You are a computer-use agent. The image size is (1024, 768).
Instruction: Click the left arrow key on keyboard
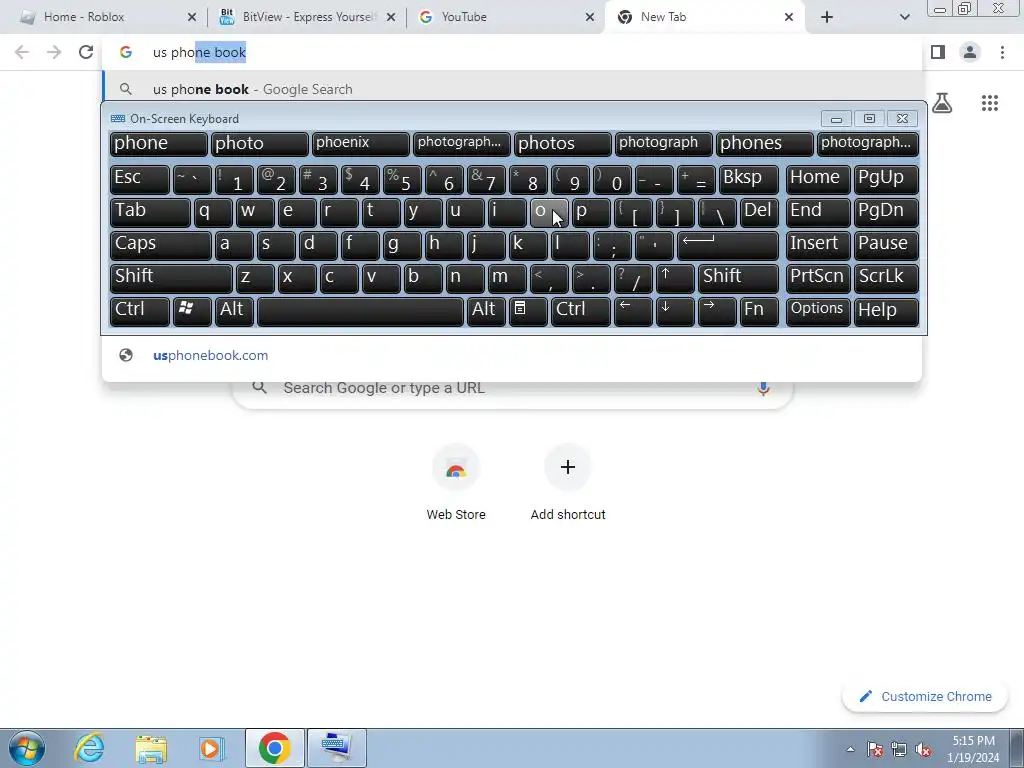633,311
